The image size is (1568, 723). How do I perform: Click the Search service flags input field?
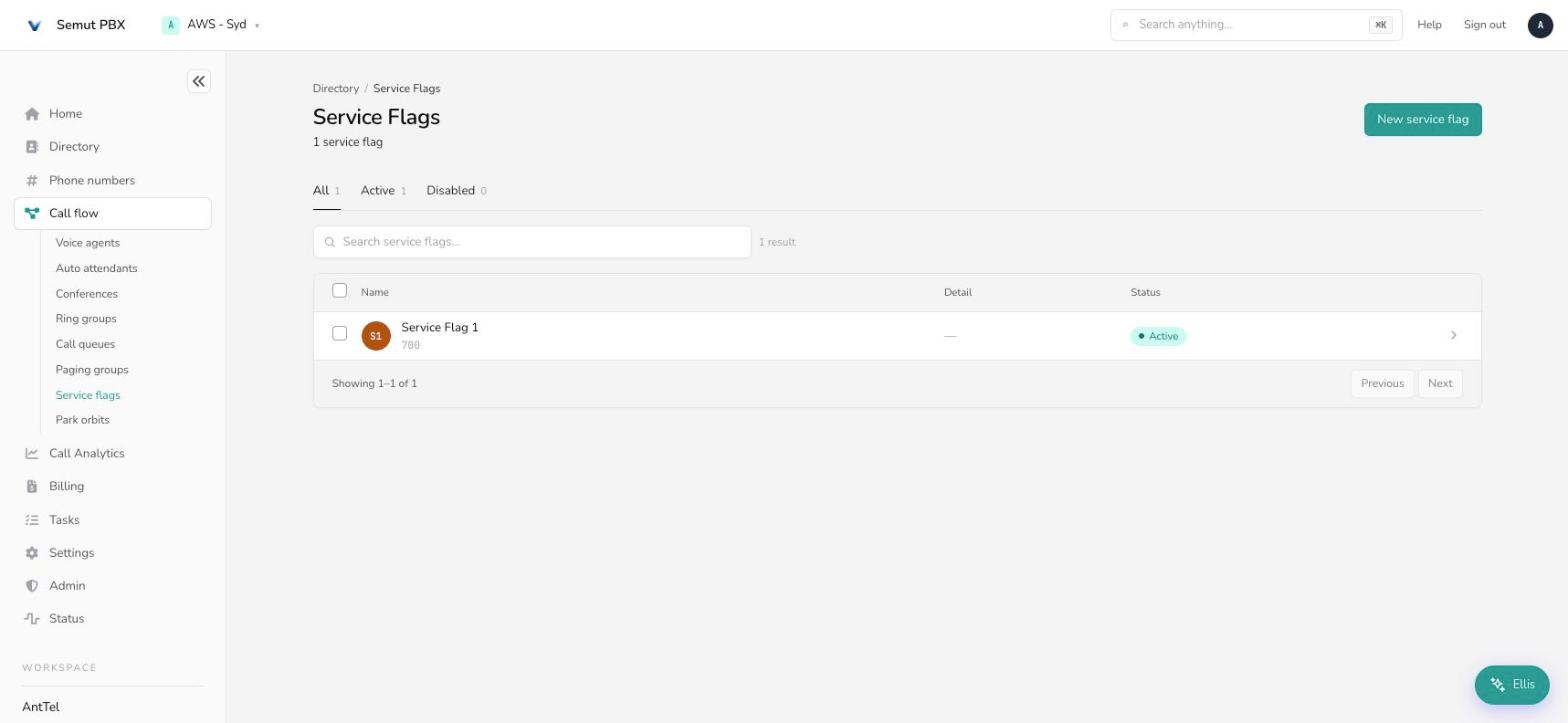point(532,242)
